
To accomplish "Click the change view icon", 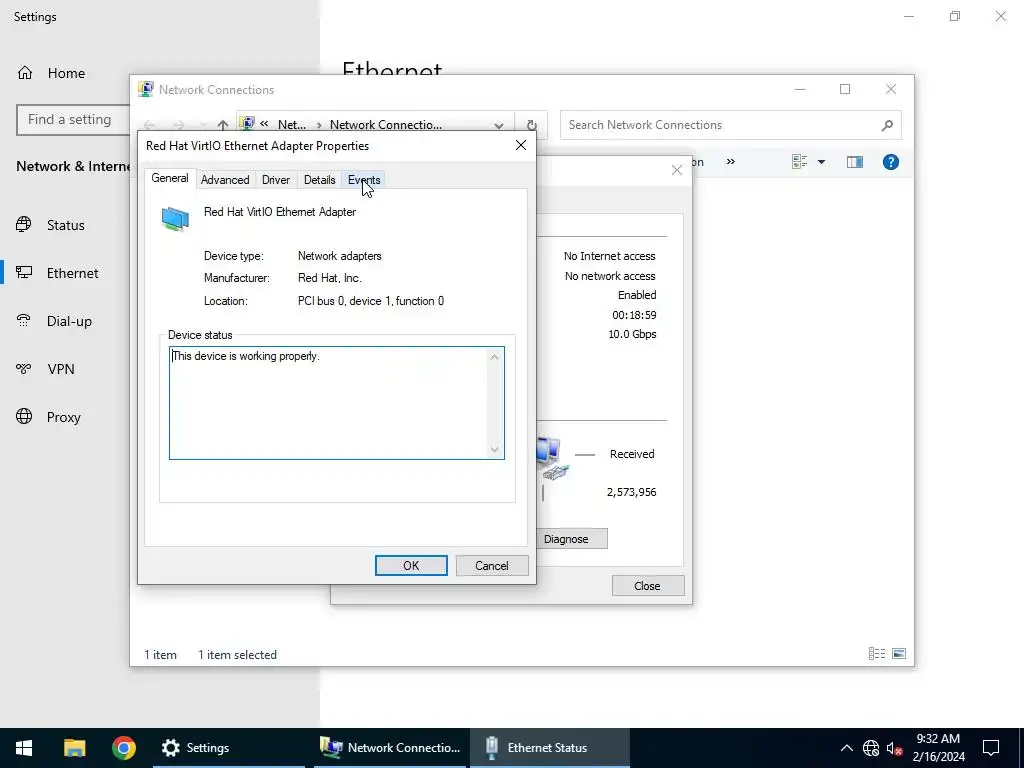I will [799, 161].
